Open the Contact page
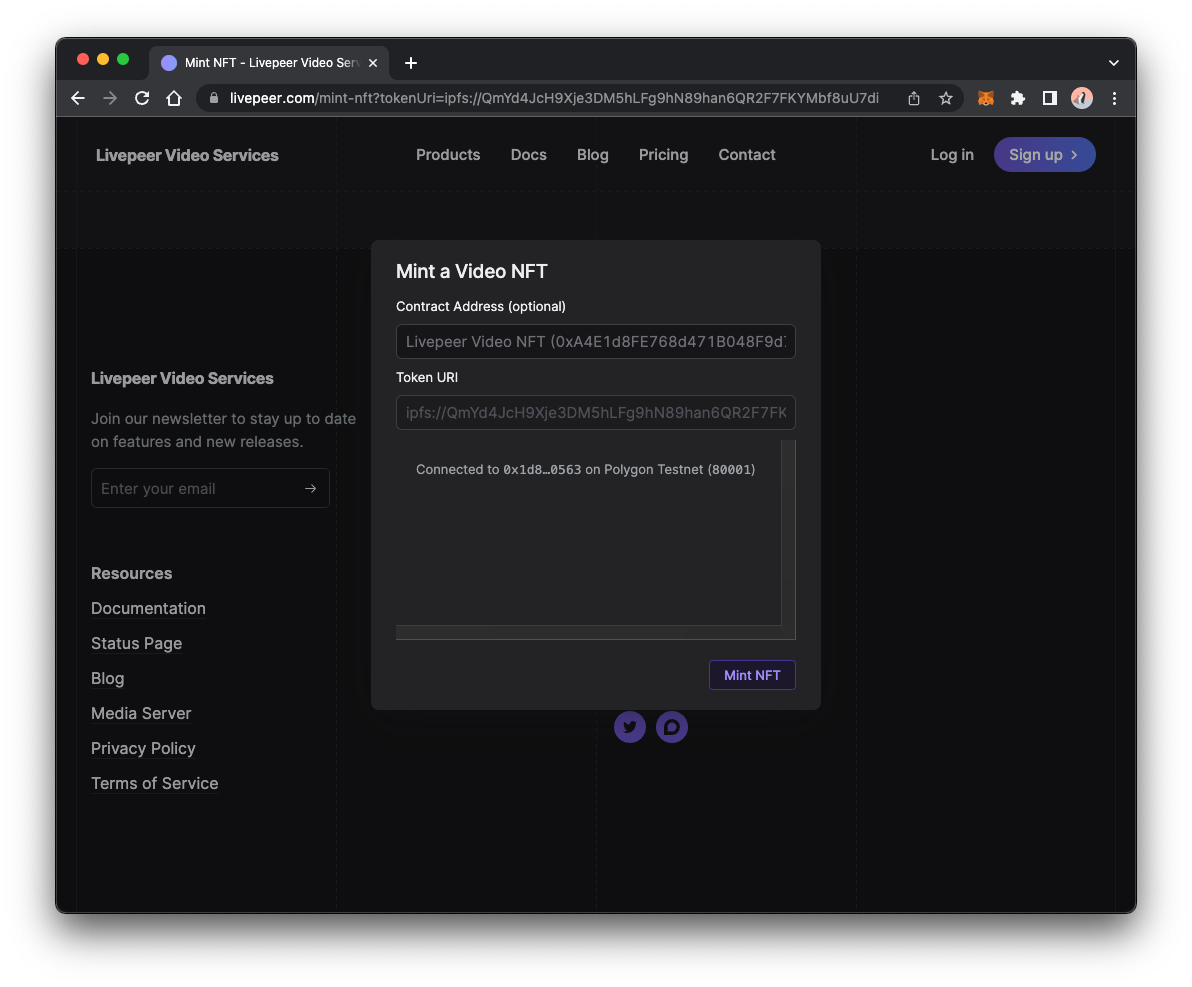The height and width of the screenshot is (987, 1192). coord(747,155)
